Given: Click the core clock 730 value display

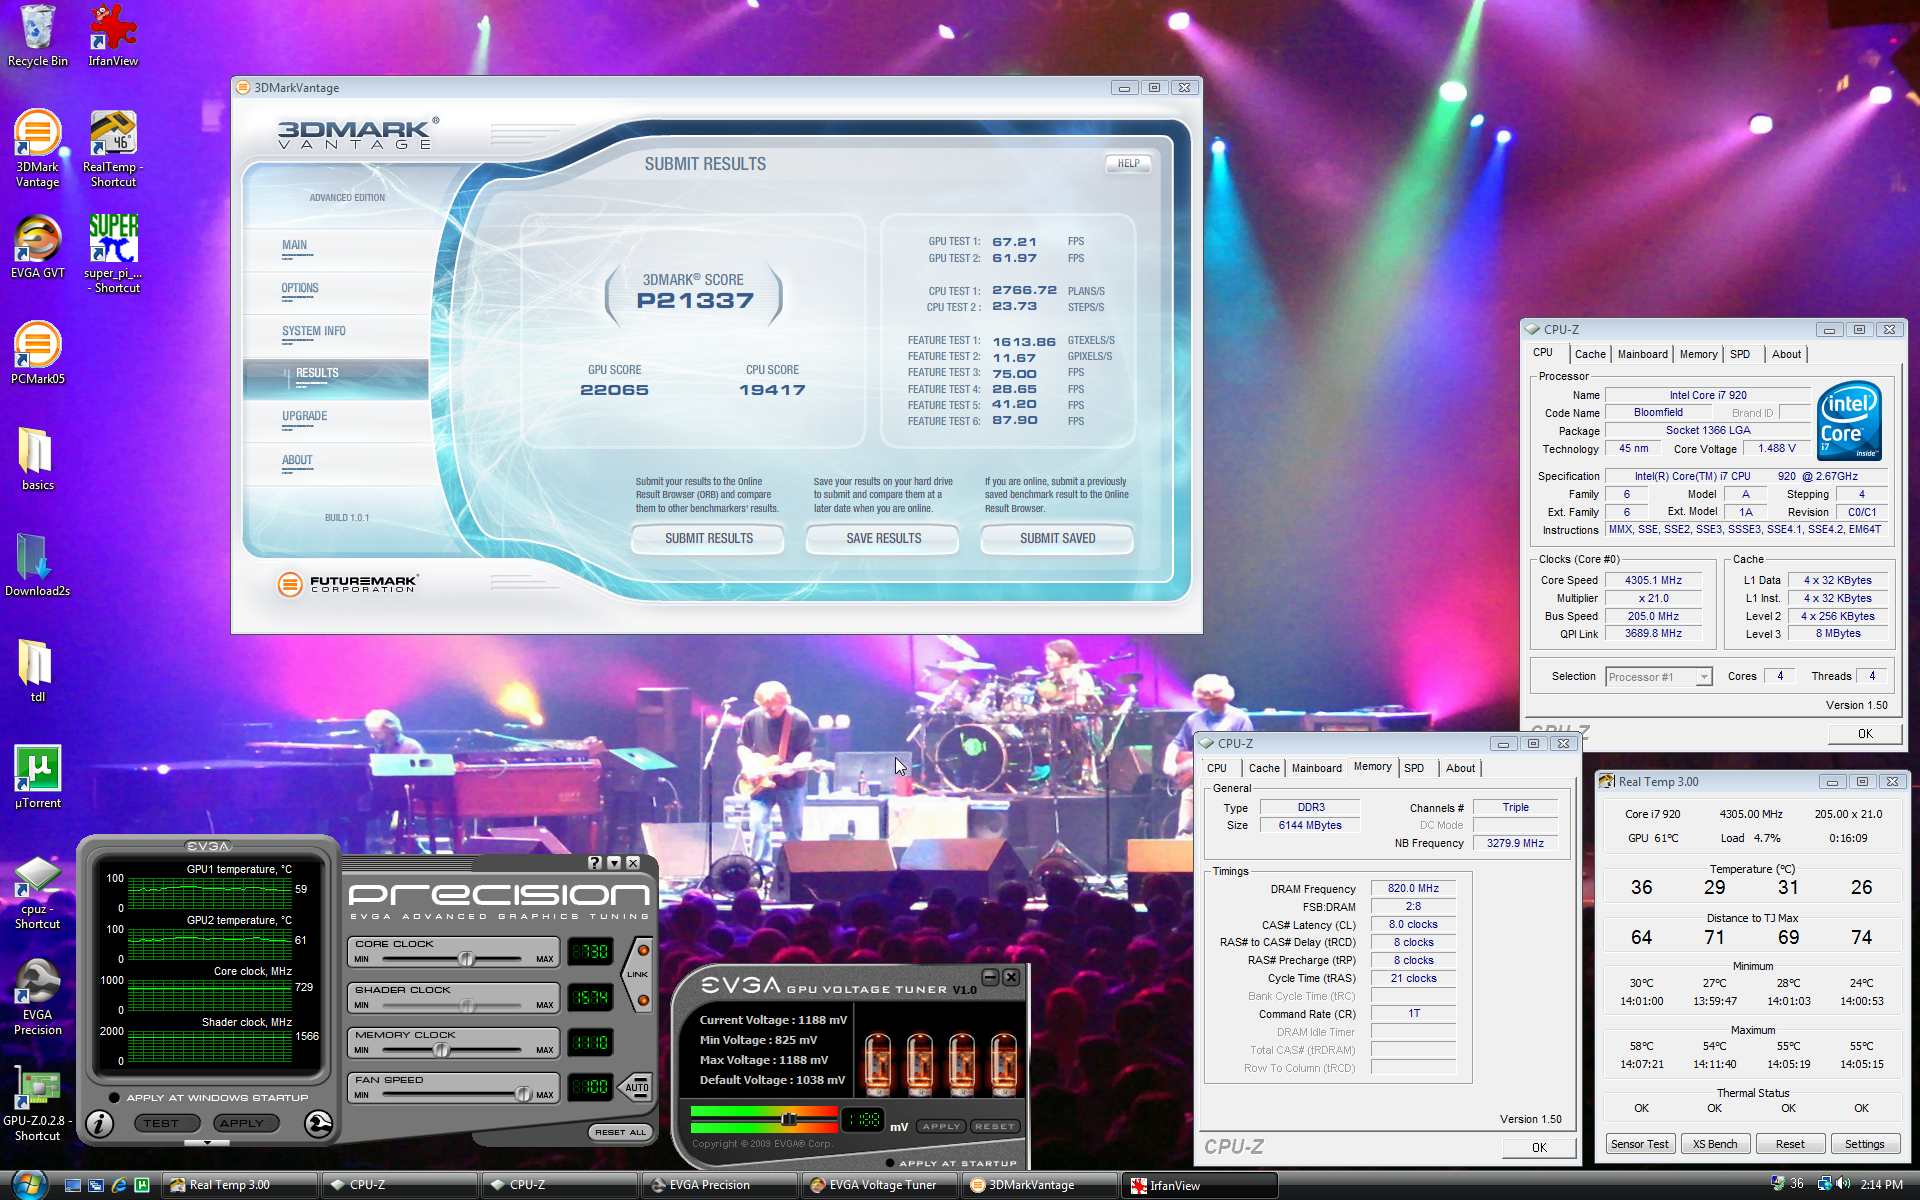Looking at the screenshot, I should point(590,952).
